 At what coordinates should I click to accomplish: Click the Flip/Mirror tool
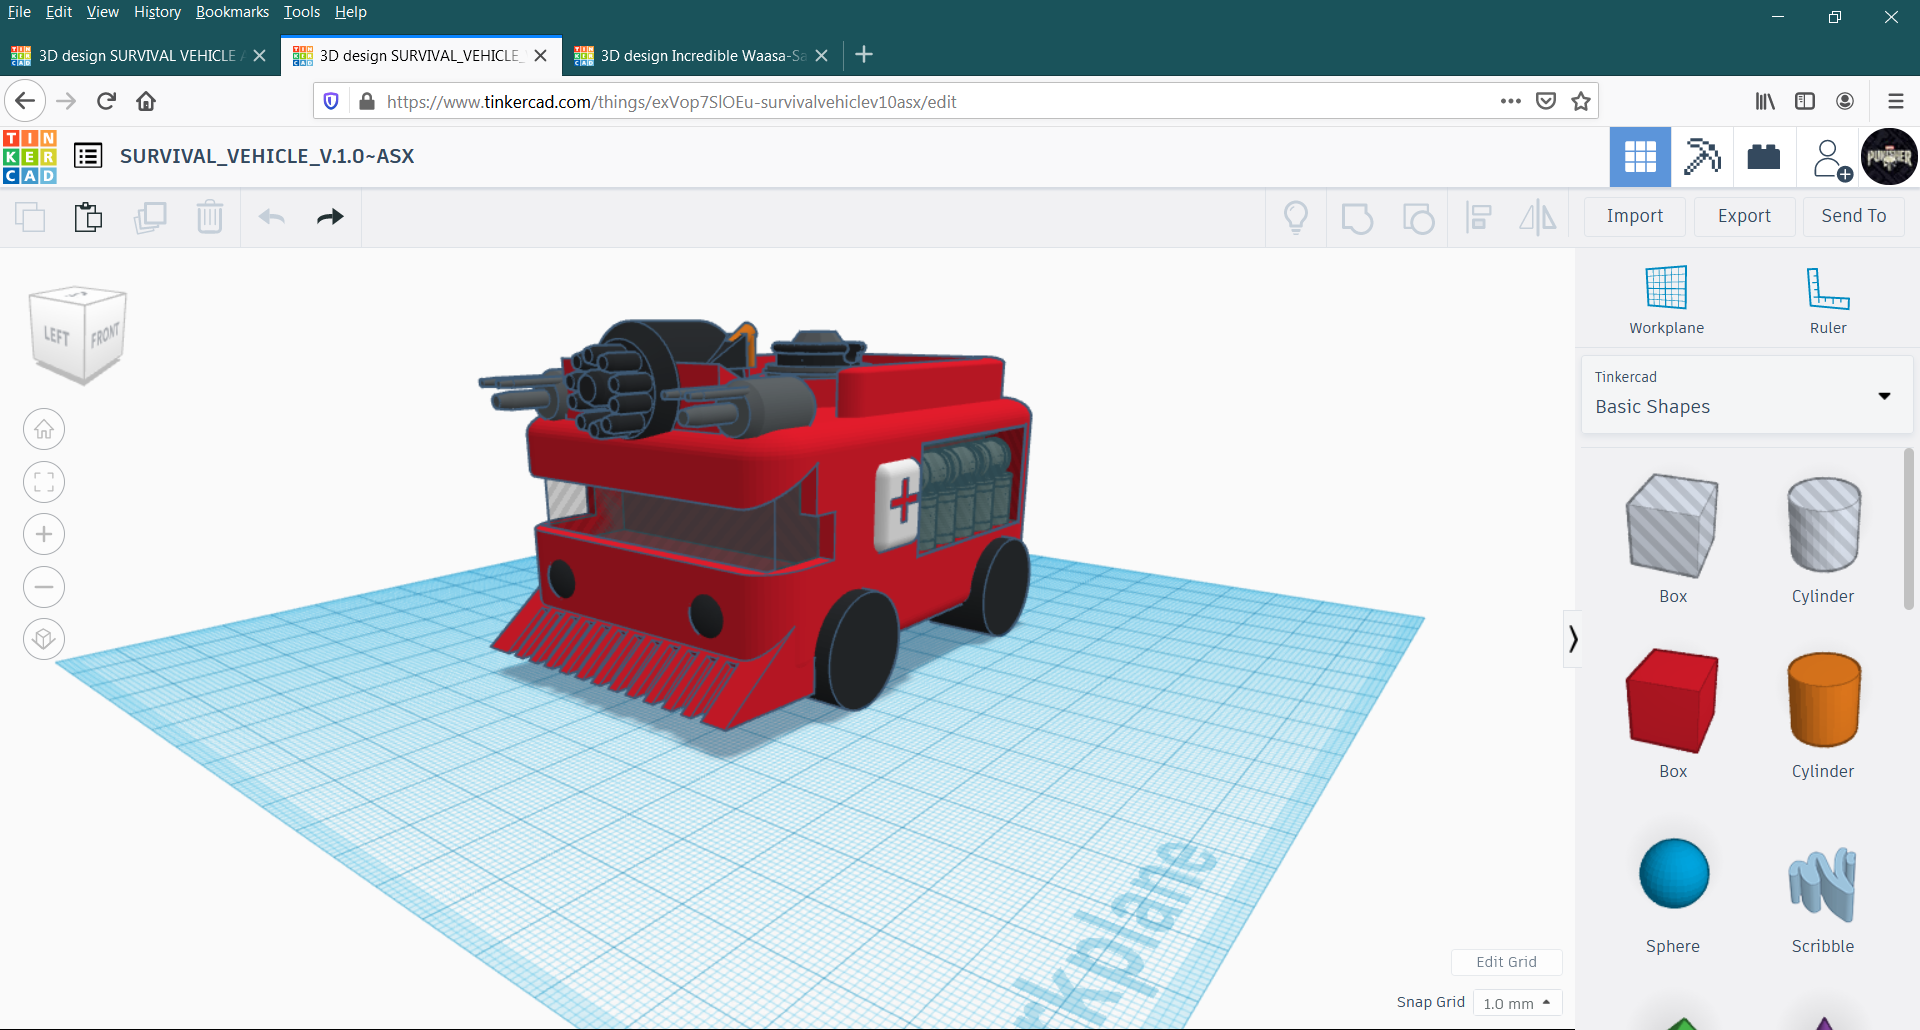pyautogui.click(x=1538, y=217)
